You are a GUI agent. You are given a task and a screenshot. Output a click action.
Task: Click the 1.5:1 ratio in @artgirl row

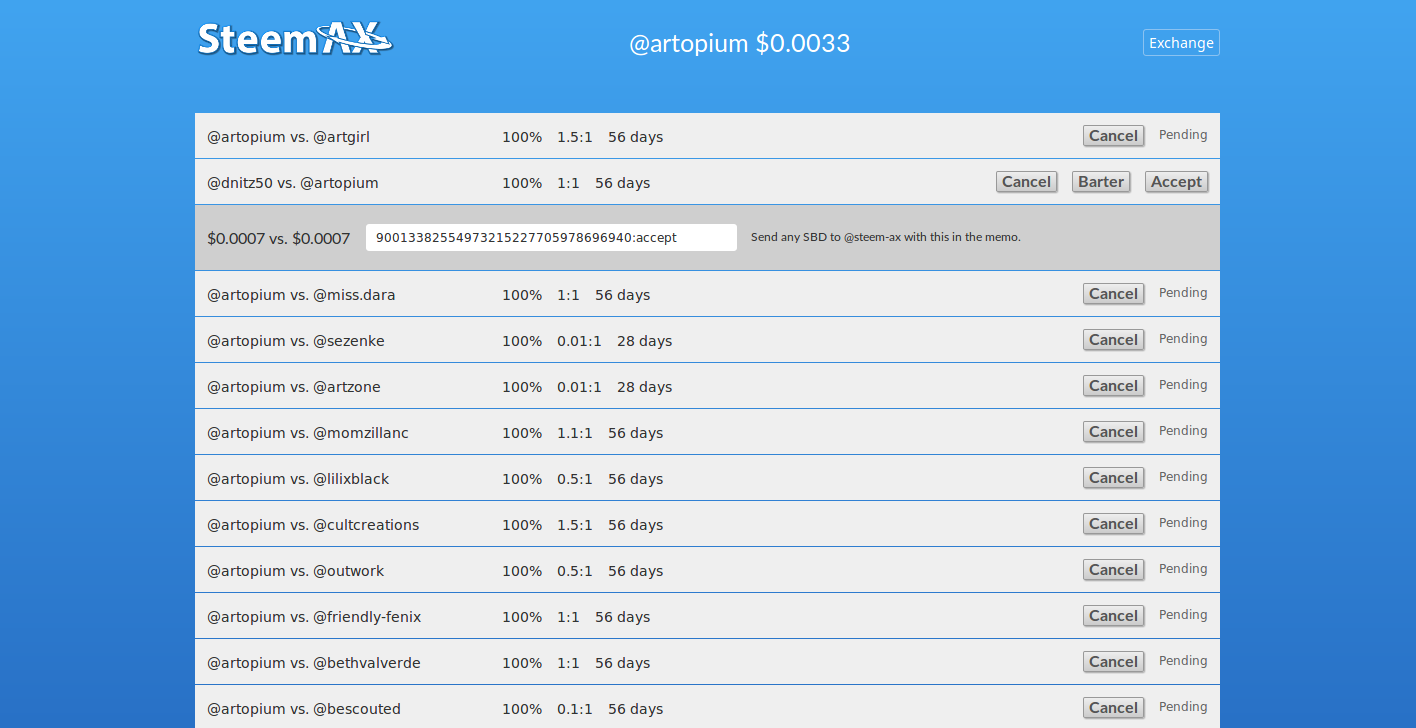click(575, 137)
